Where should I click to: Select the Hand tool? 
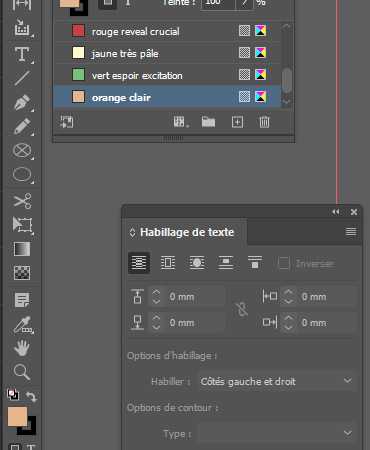(x=22, y=348)
